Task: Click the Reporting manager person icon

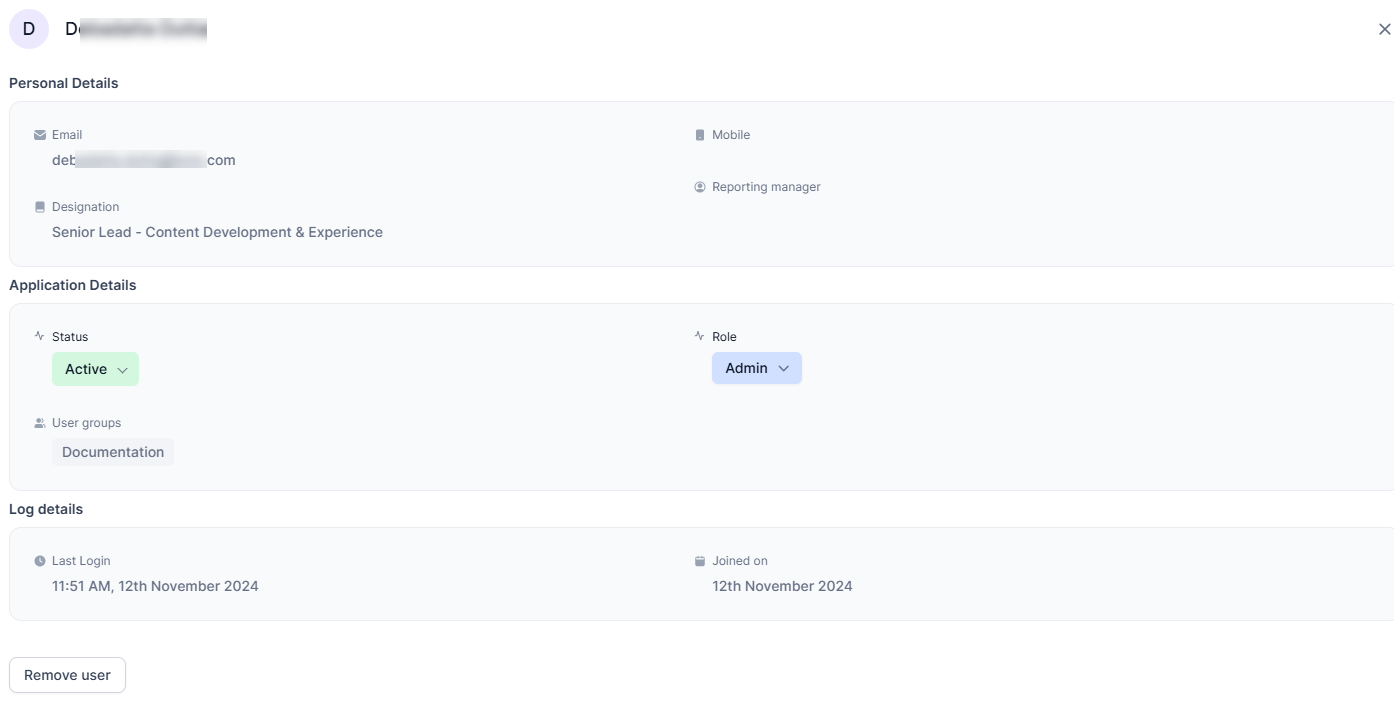Action: [x=699, y=186]
